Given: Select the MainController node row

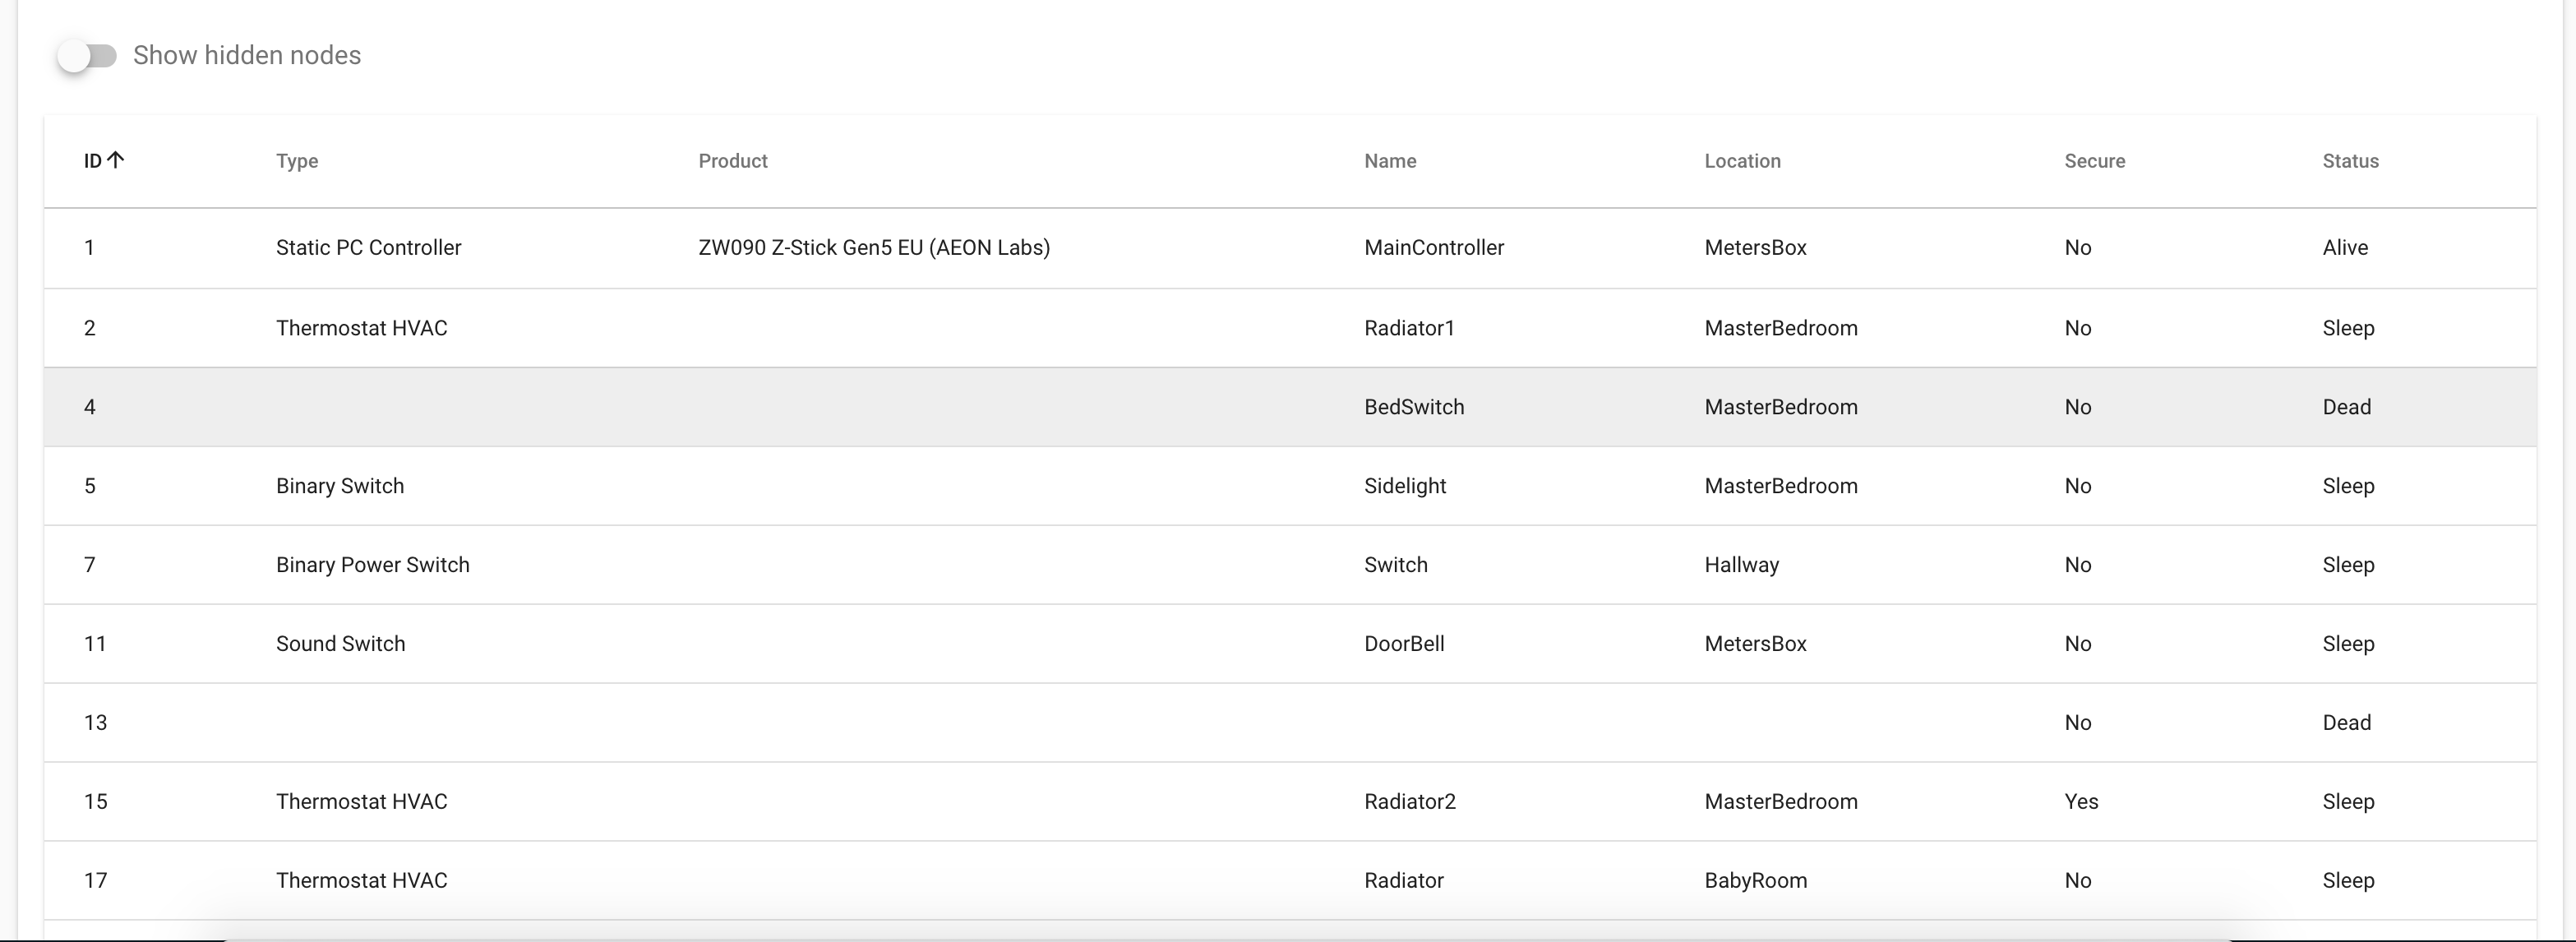Looking at the screenshot, I should 1433,248.
